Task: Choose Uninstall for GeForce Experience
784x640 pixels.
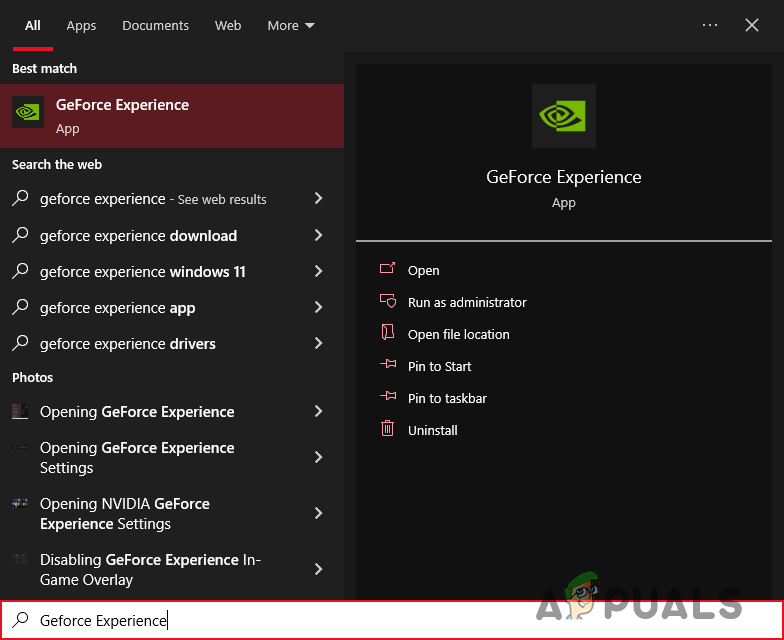Action: [x=432, y=430]
